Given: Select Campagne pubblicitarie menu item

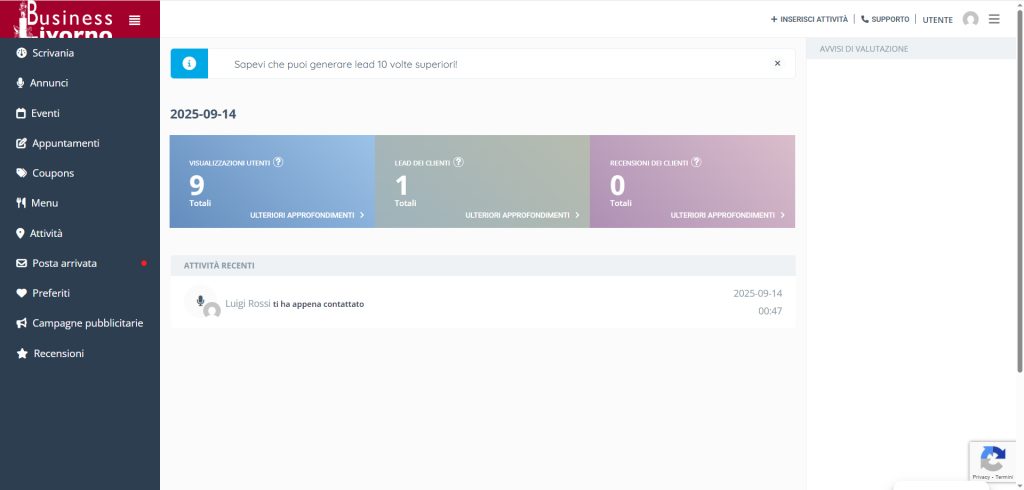Looking at the screenshot, I should point(87,323).
